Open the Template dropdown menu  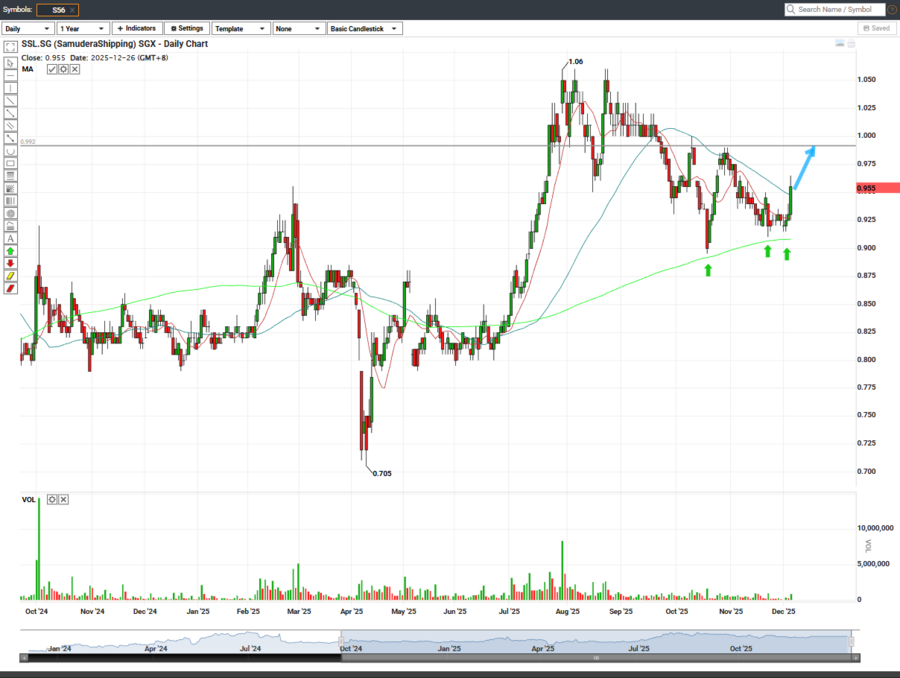(x=240, y=29)
